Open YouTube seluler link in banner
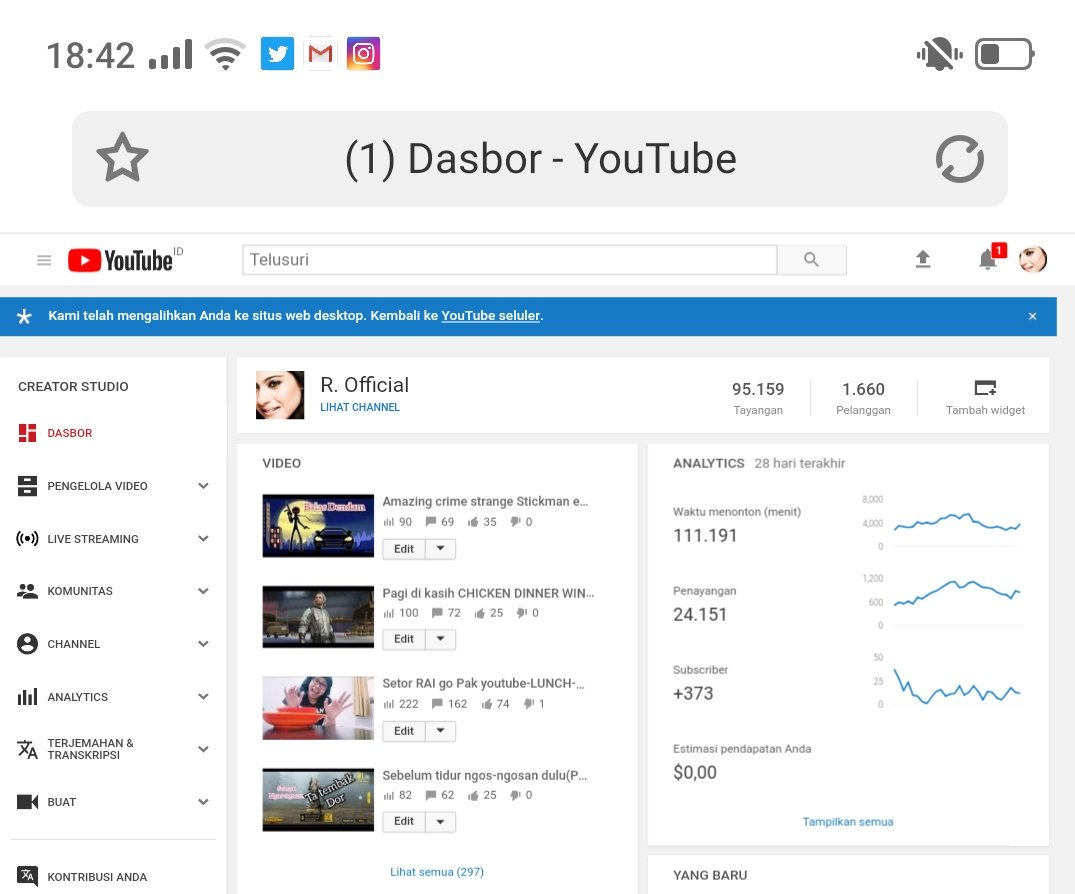 491,316
